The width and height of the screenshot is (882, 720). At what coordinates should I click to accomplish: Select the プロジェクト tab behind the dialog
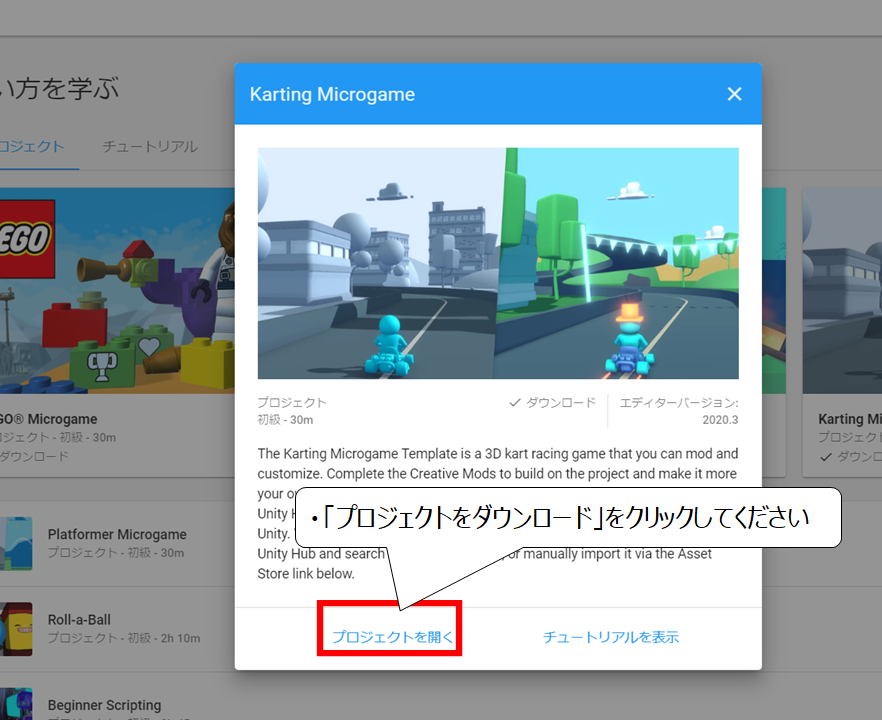[x=32, y=147]
